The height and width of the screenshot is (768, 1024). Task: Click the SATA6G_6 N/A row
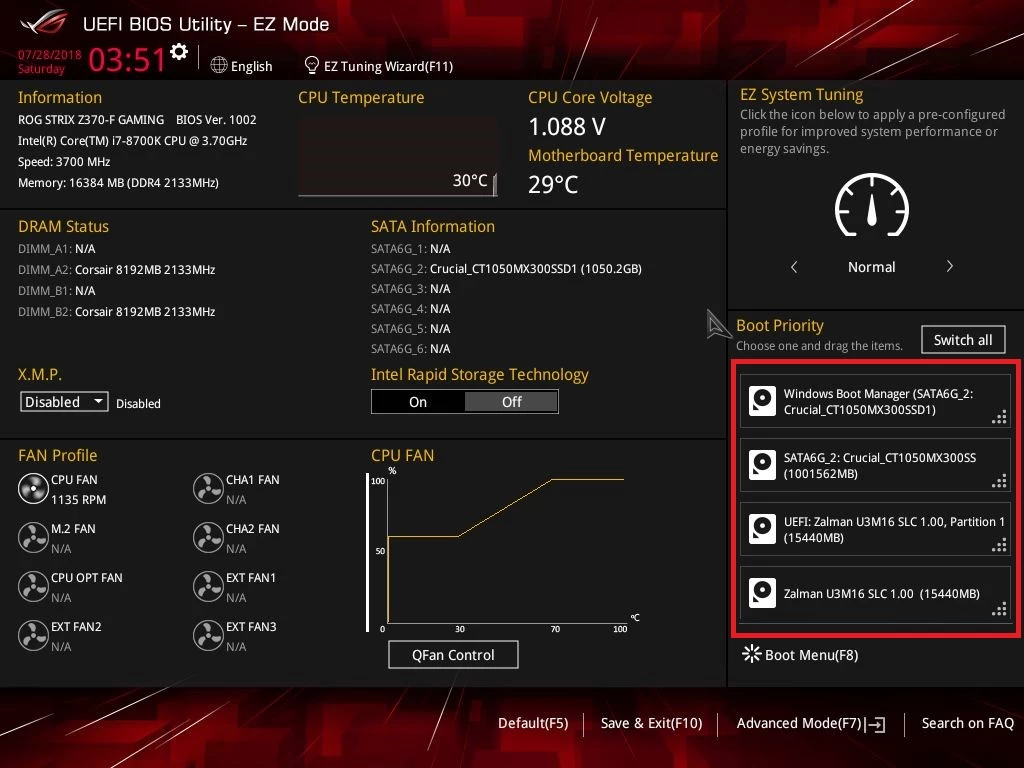coord(411,349)
